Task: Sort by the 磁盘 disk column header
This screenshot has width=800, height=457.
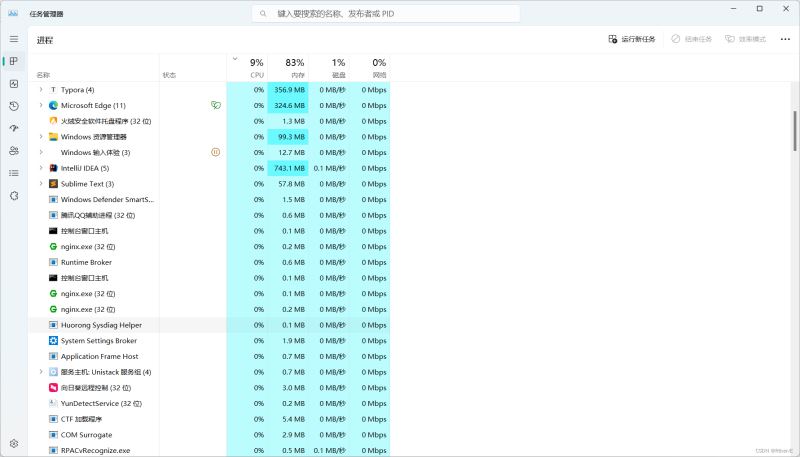Action: point(329,68)
